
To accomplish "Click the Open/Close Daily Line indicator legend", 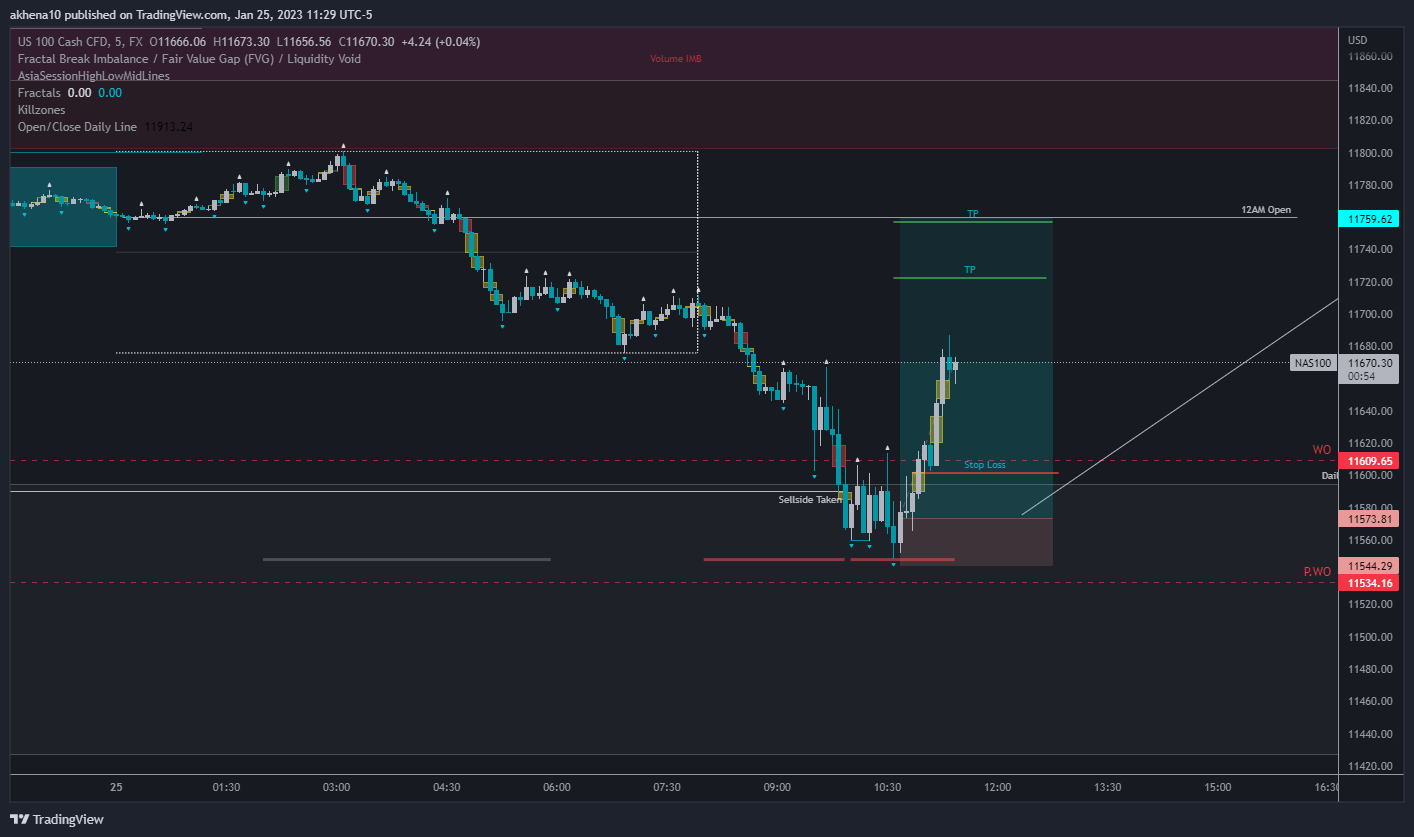I will [x=77, y=127].
